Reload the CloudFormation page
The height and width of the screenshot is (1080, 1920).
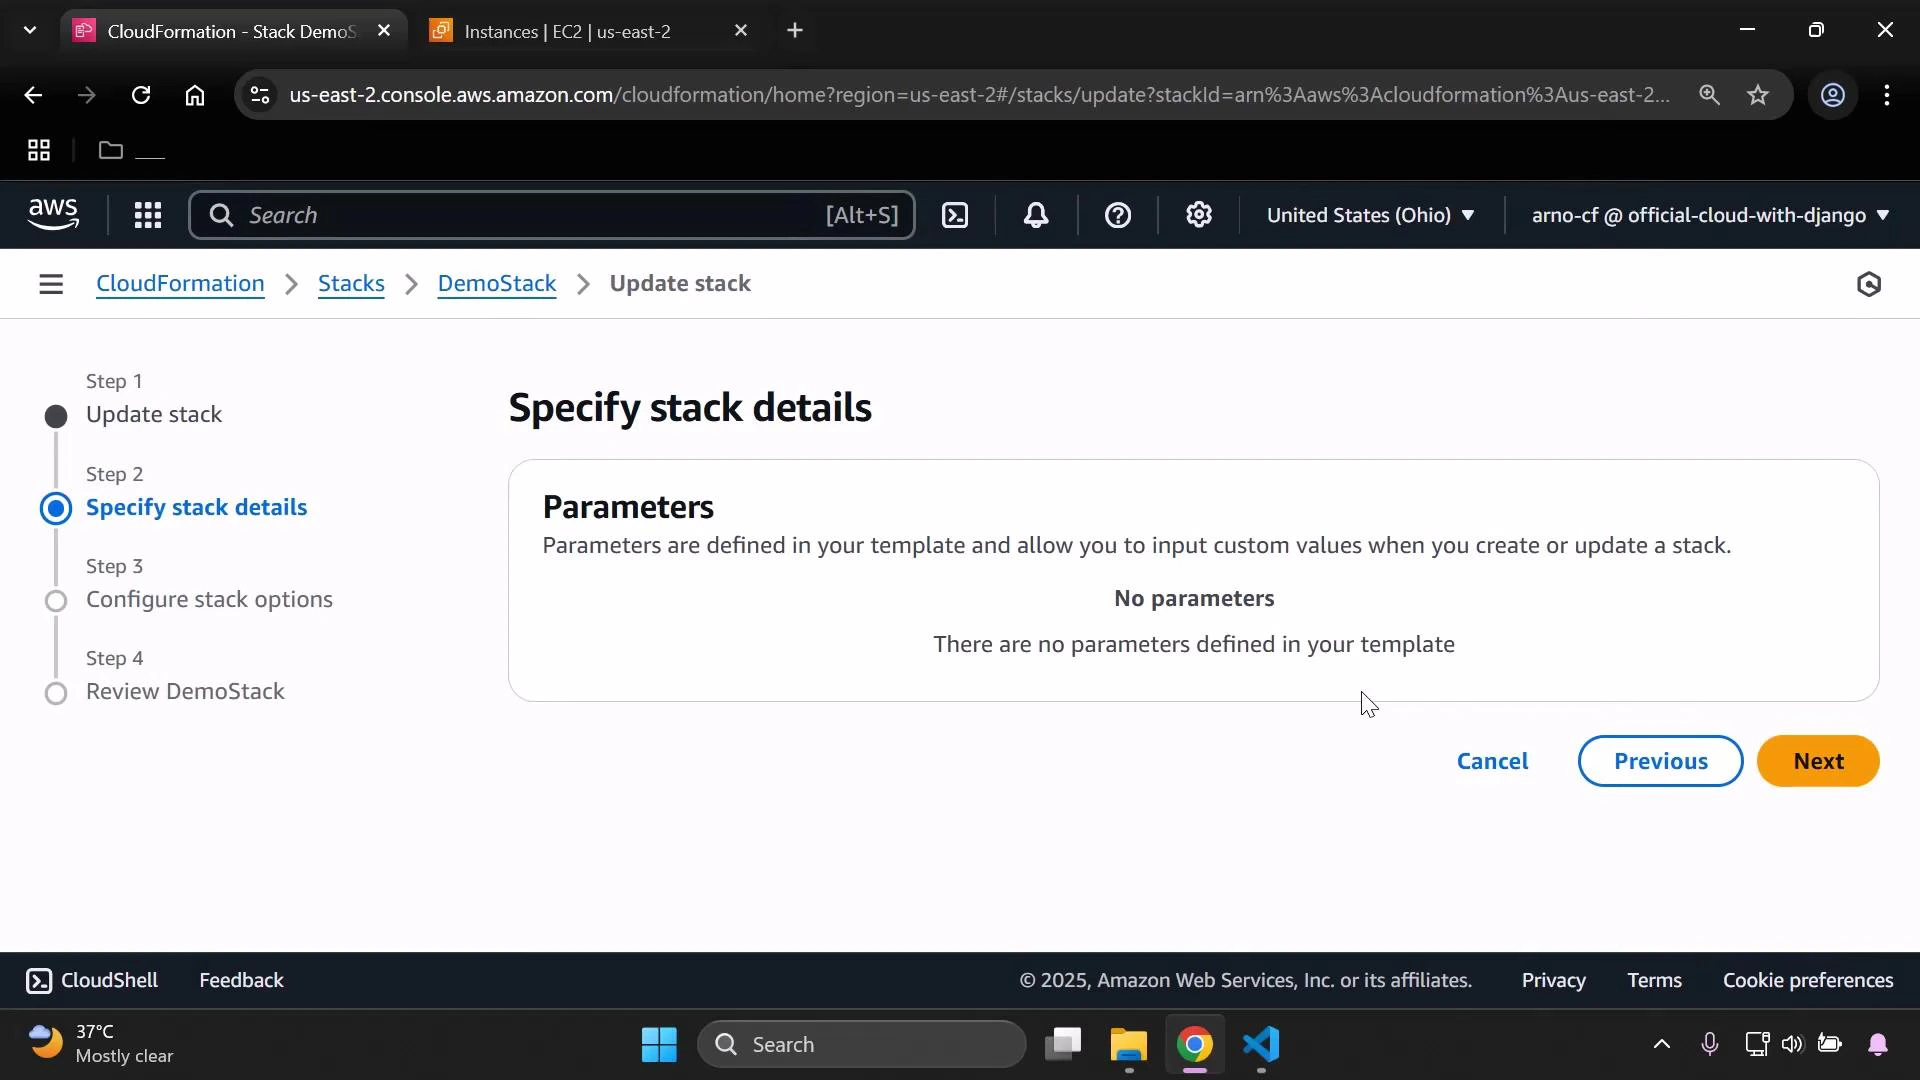141,95
